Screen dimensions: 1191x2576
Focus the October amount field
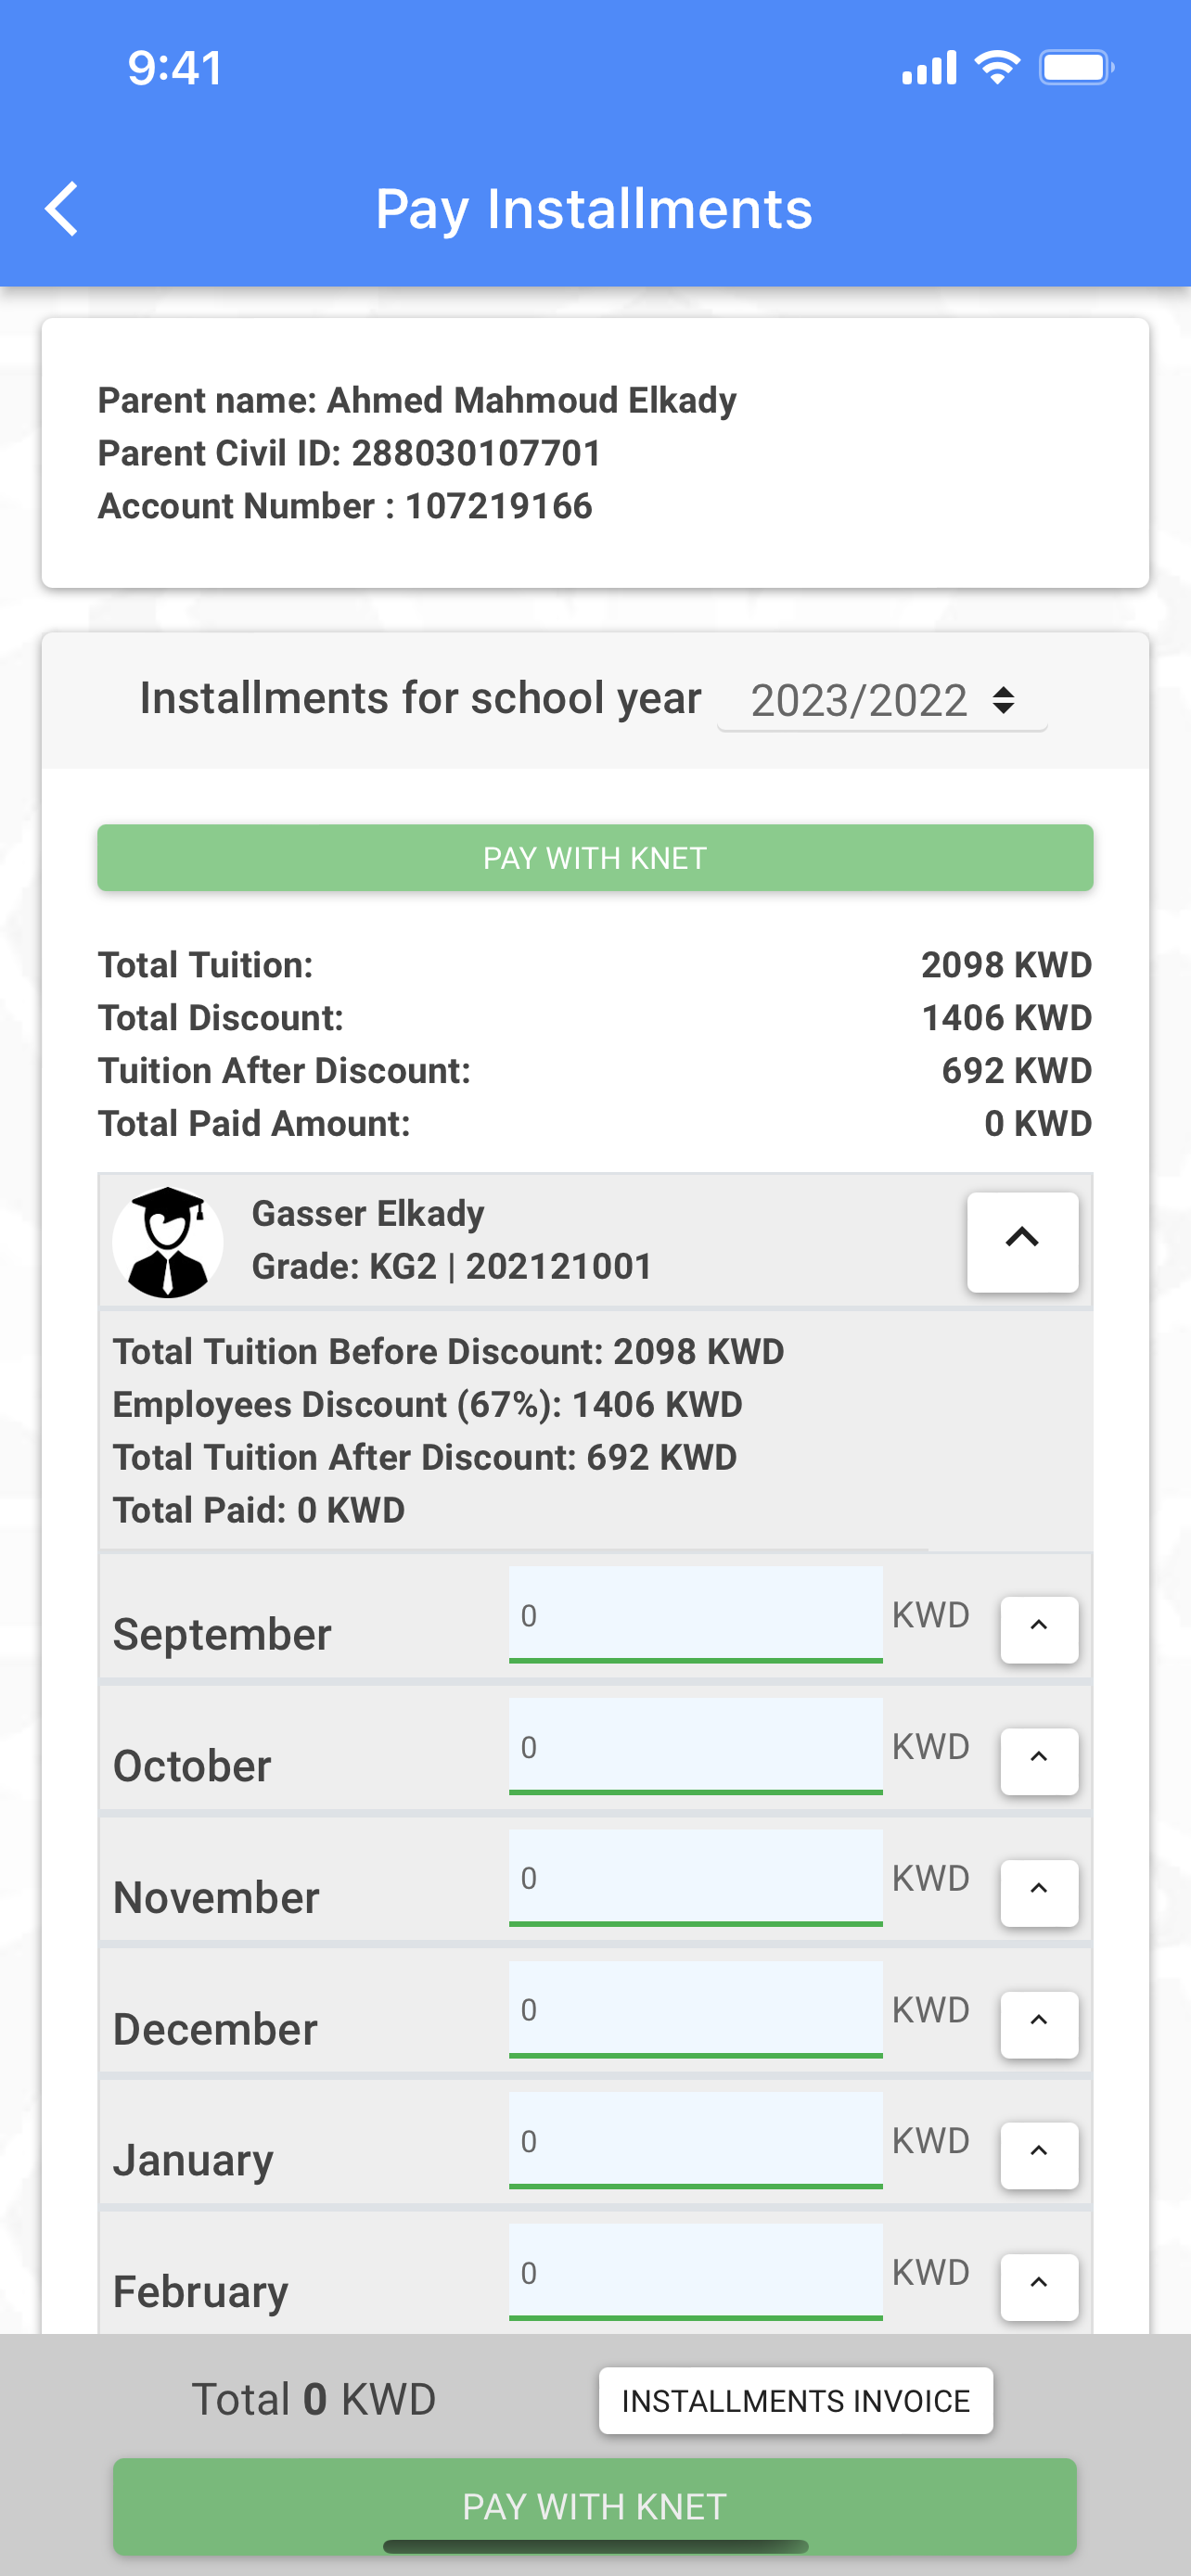pos(695,1746)
